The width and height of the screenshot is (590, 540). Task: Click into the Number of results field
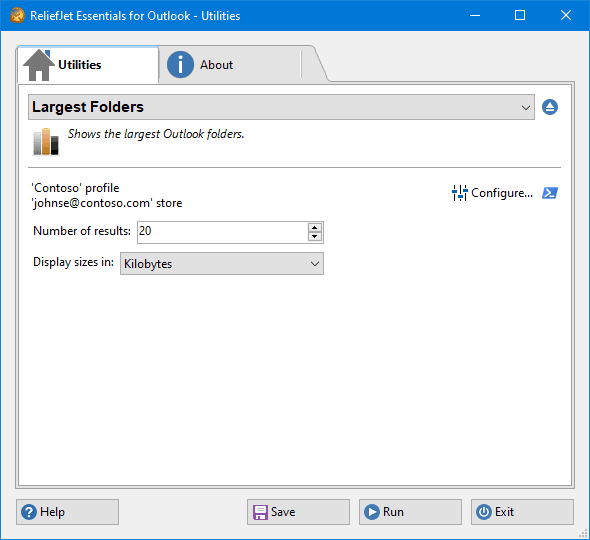222,232
